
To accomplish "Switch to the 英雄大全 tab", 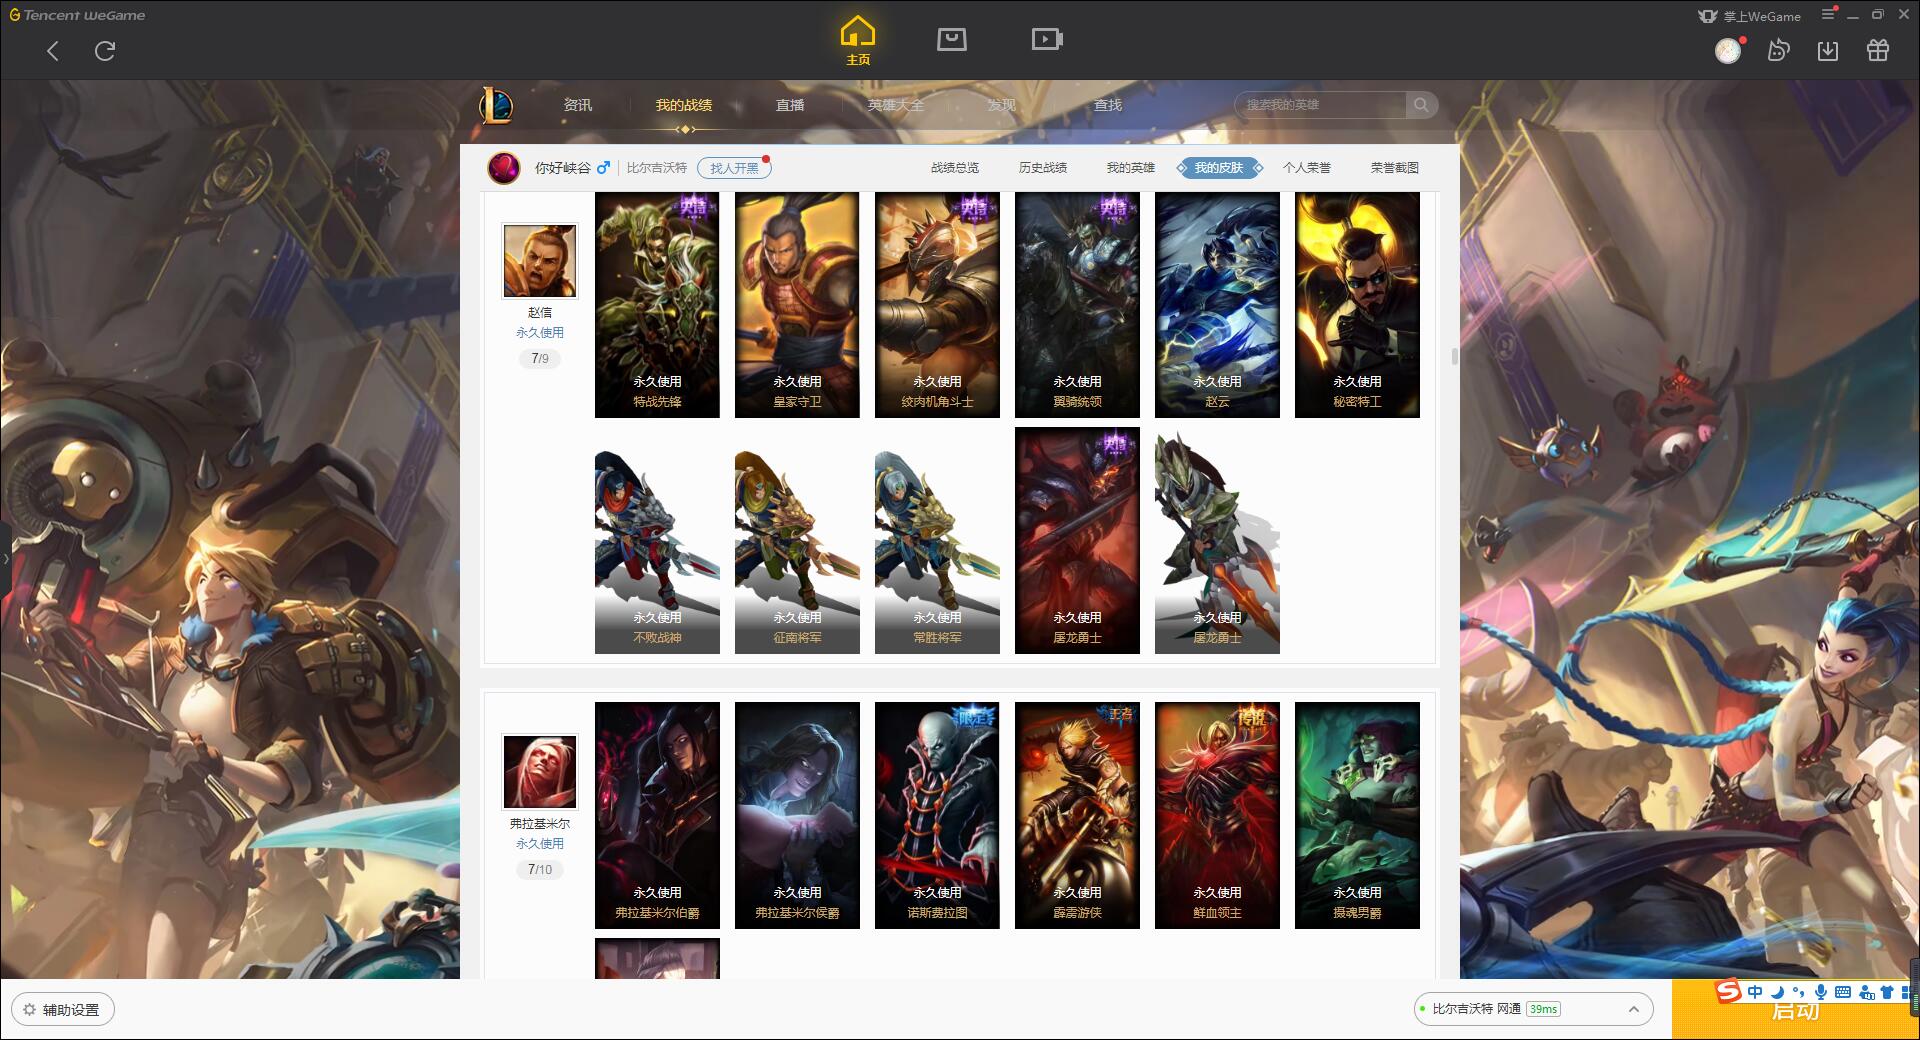I will click(896, 105).
